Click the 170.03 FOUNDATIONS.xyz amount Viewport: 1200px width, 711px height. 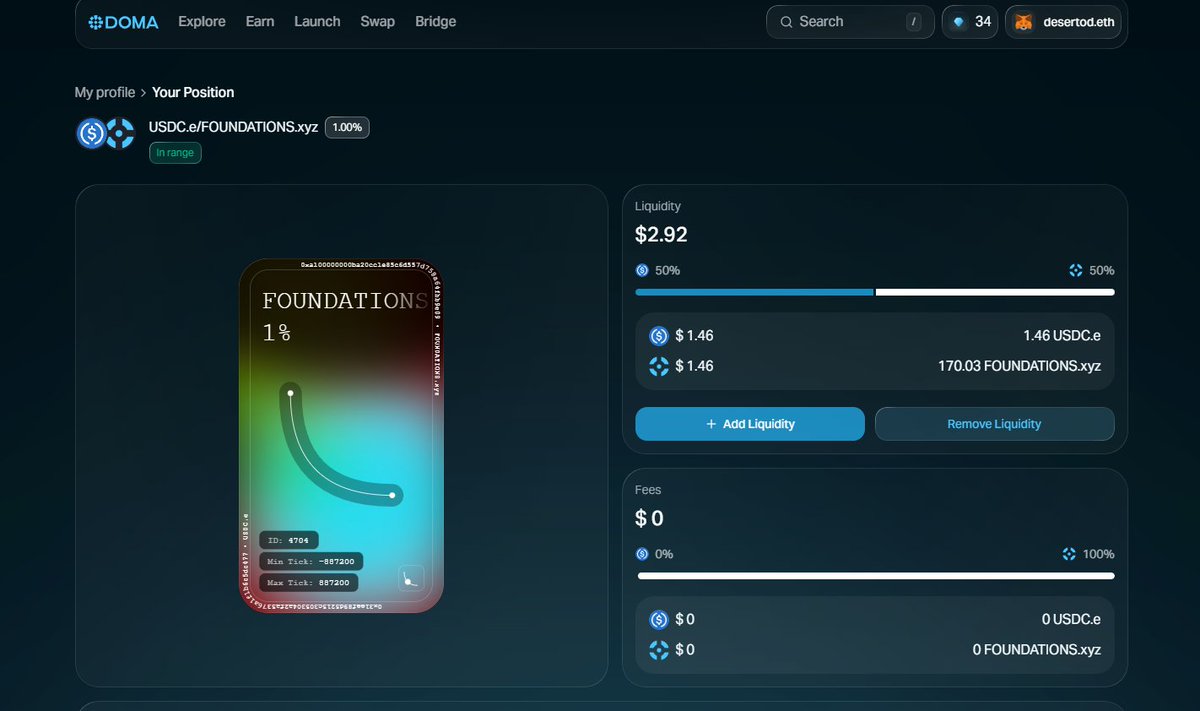pos(1019,366)
